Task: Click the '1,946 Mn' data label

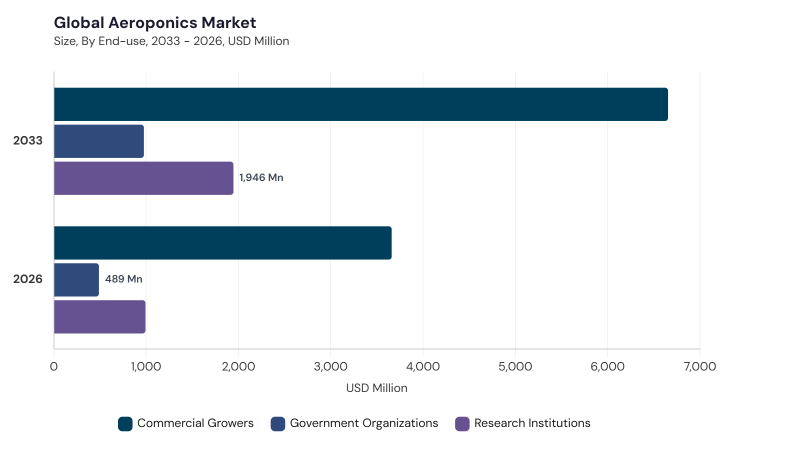Action: pyautogui.click(x=261, y=178)
